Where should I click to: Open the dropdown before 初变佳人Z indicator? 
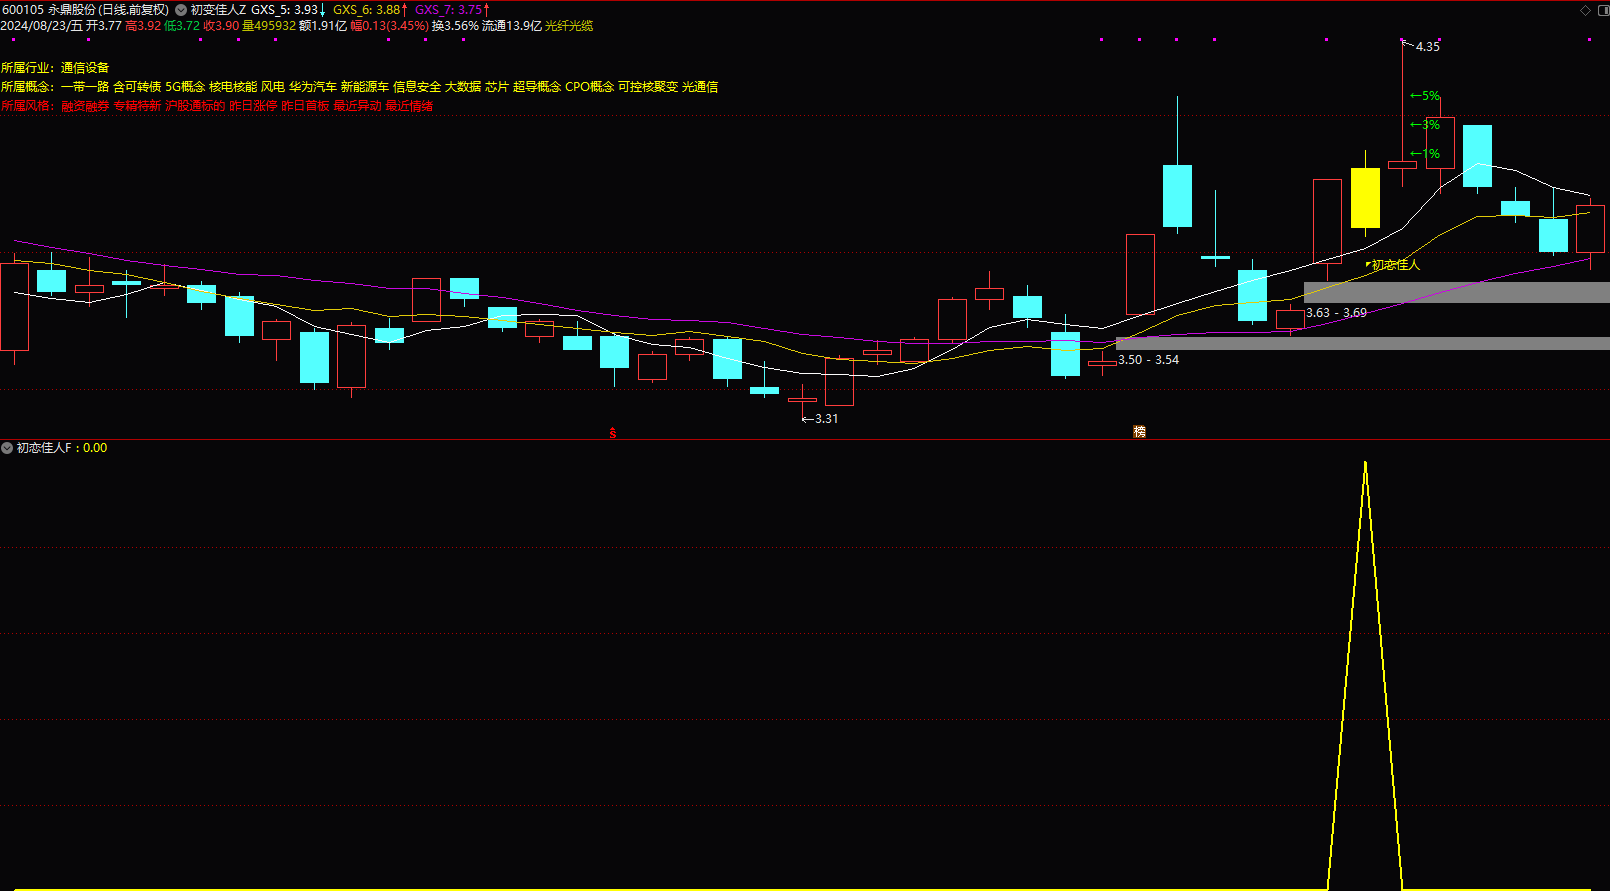coord(181,10)
